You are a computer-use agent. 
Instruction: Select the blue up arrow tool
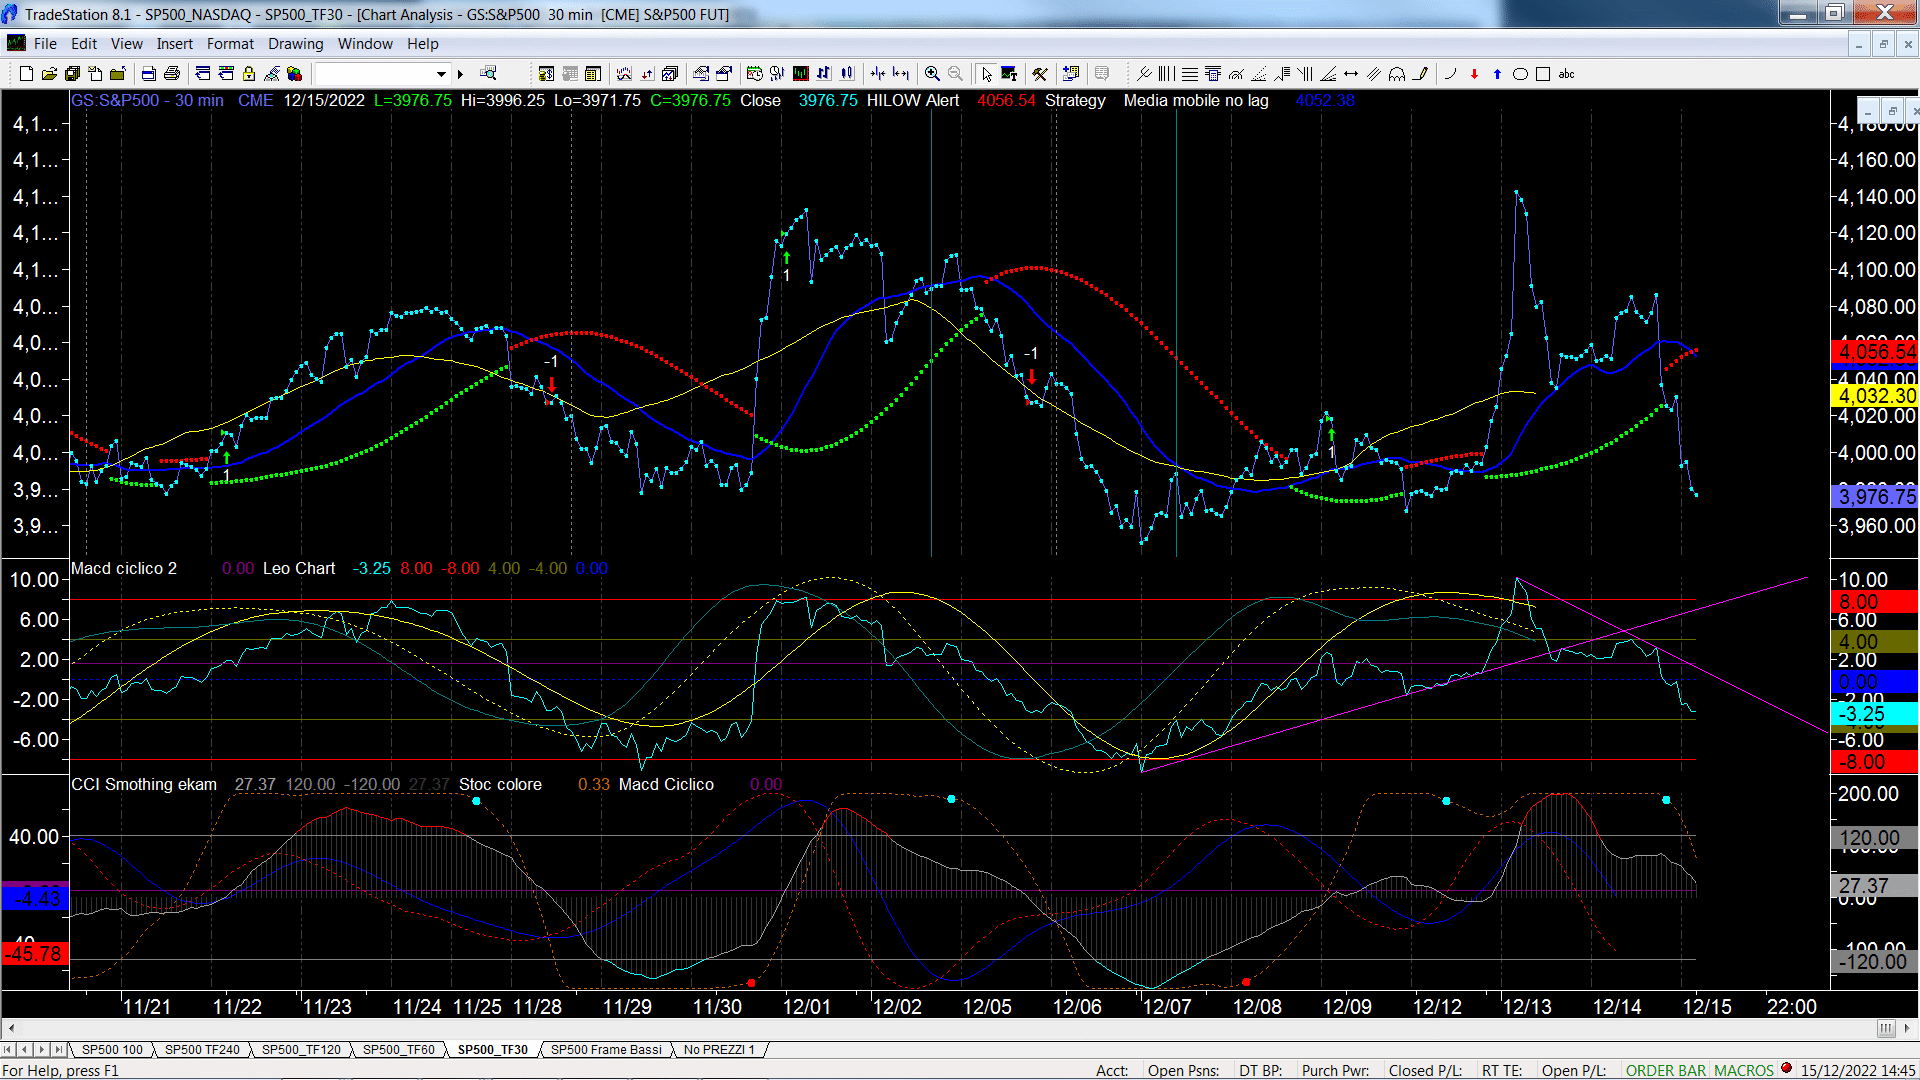point(1497,74)
